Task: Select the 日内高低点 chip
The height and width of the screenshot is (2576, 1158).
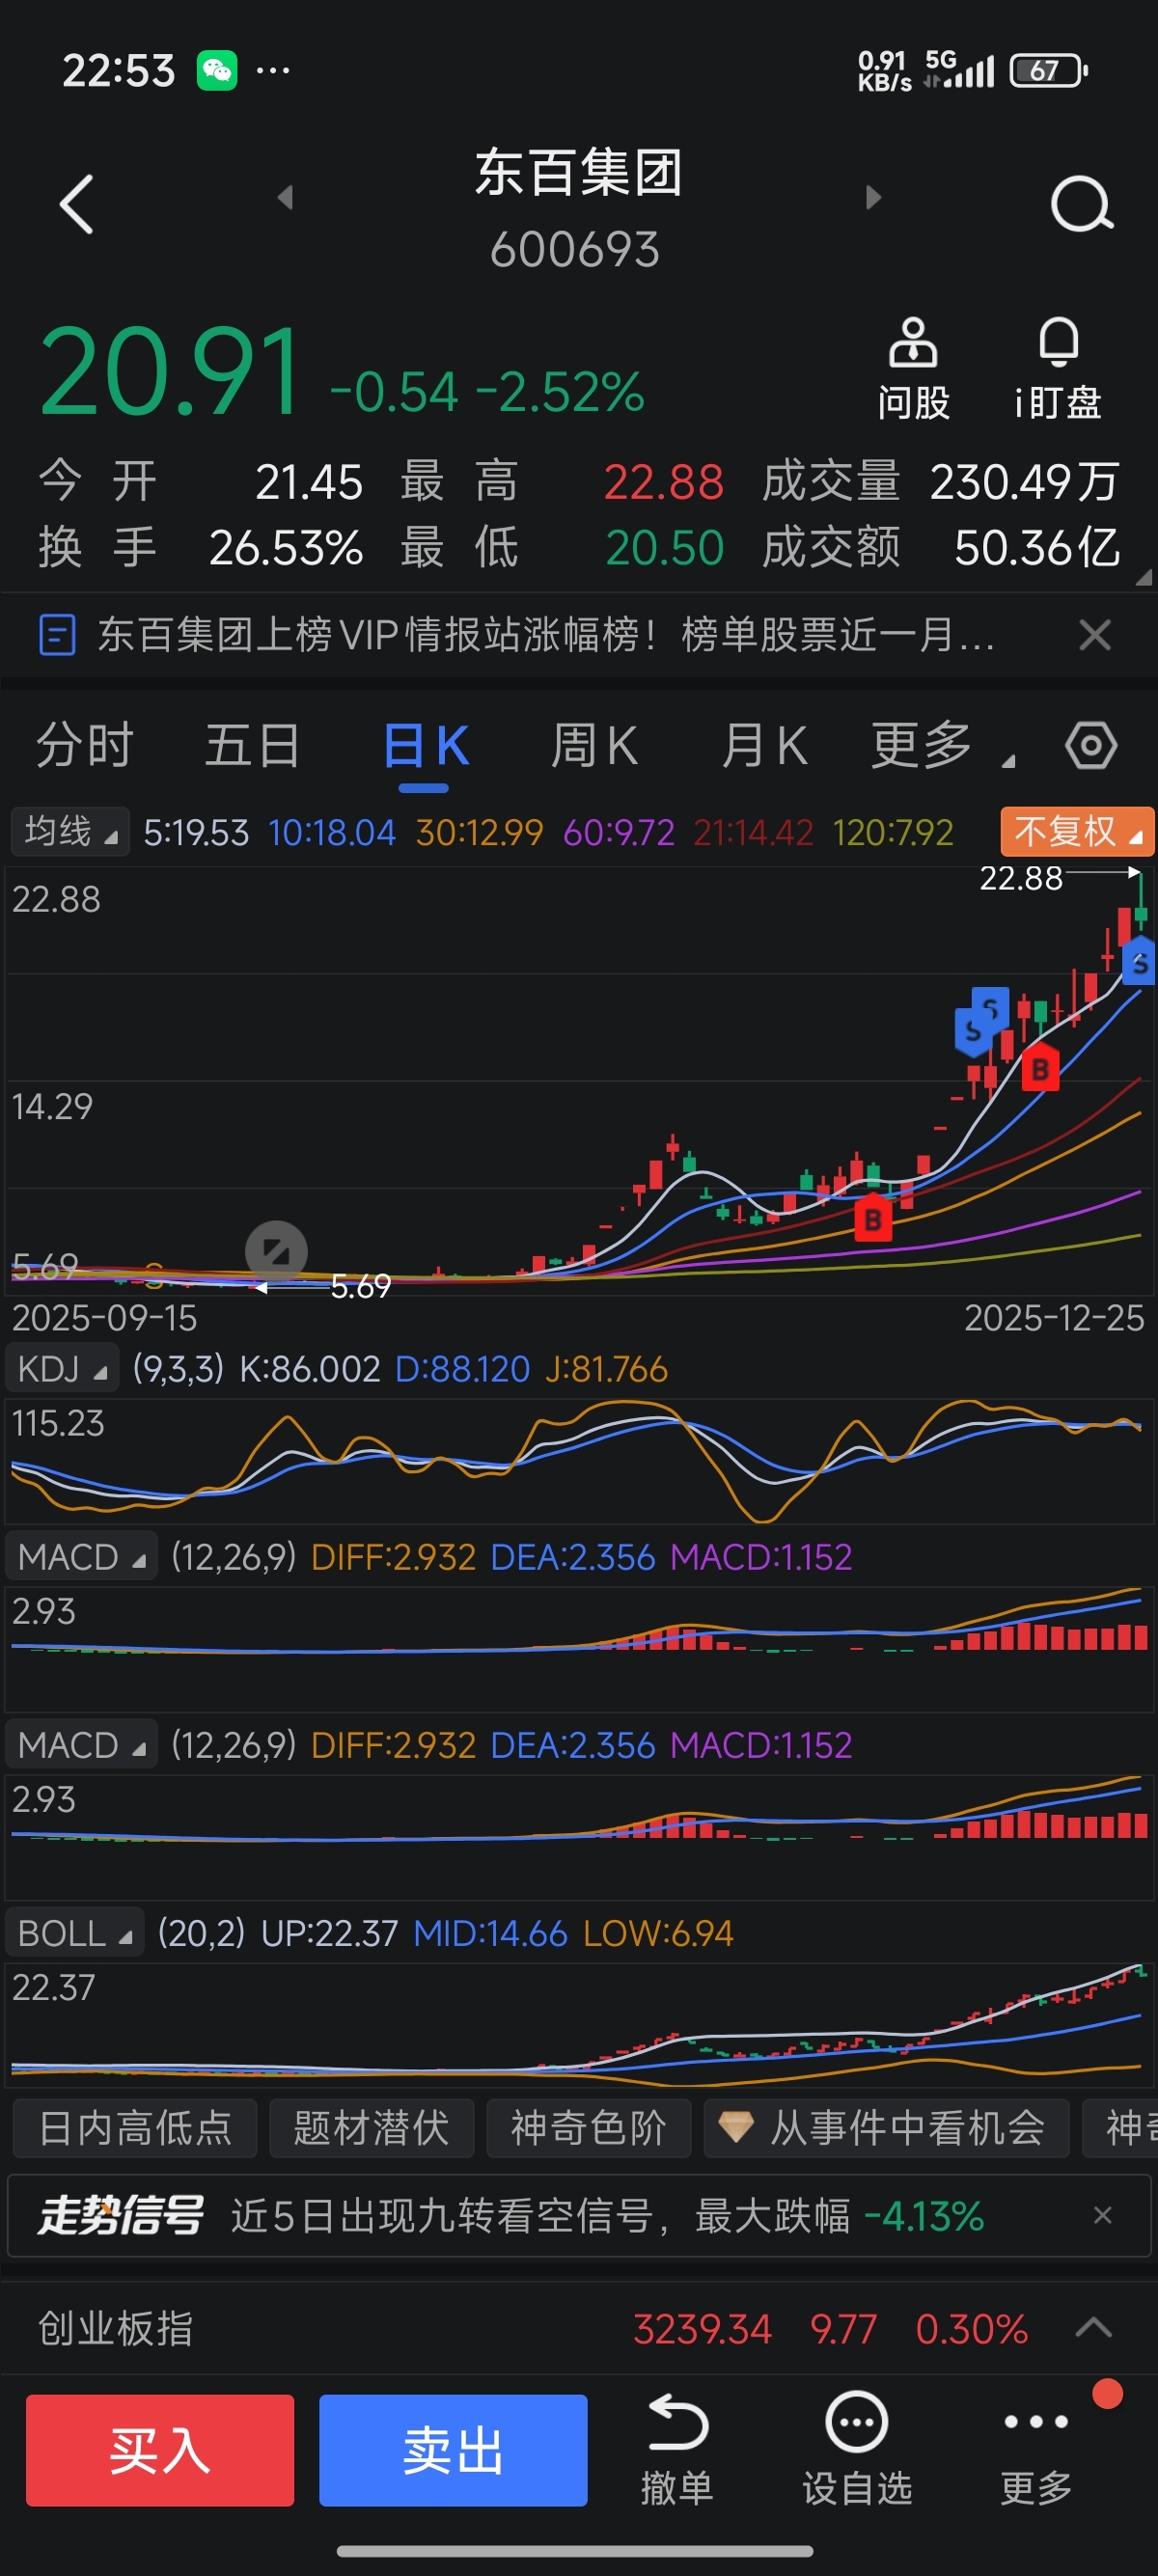Action: (x=135, y=2128)
